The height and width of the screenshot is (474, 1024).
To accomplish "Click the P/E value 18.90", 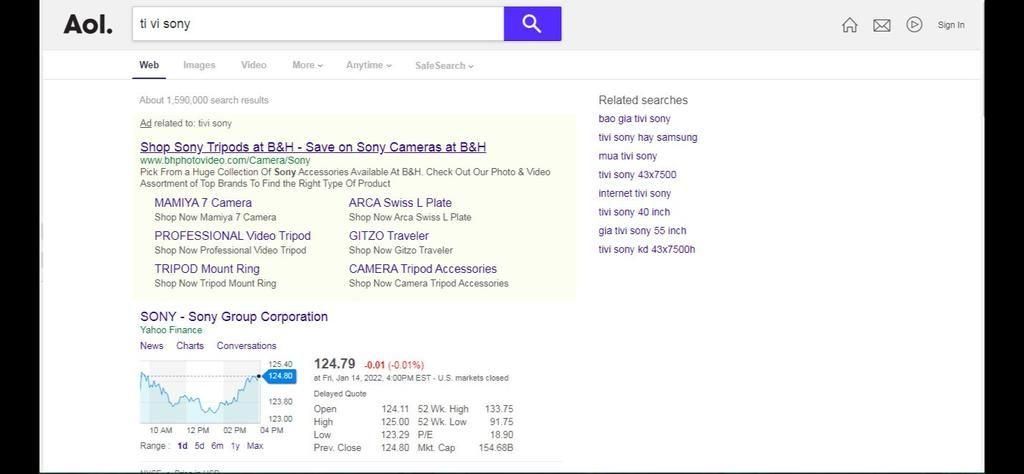I will coord(502,435).
